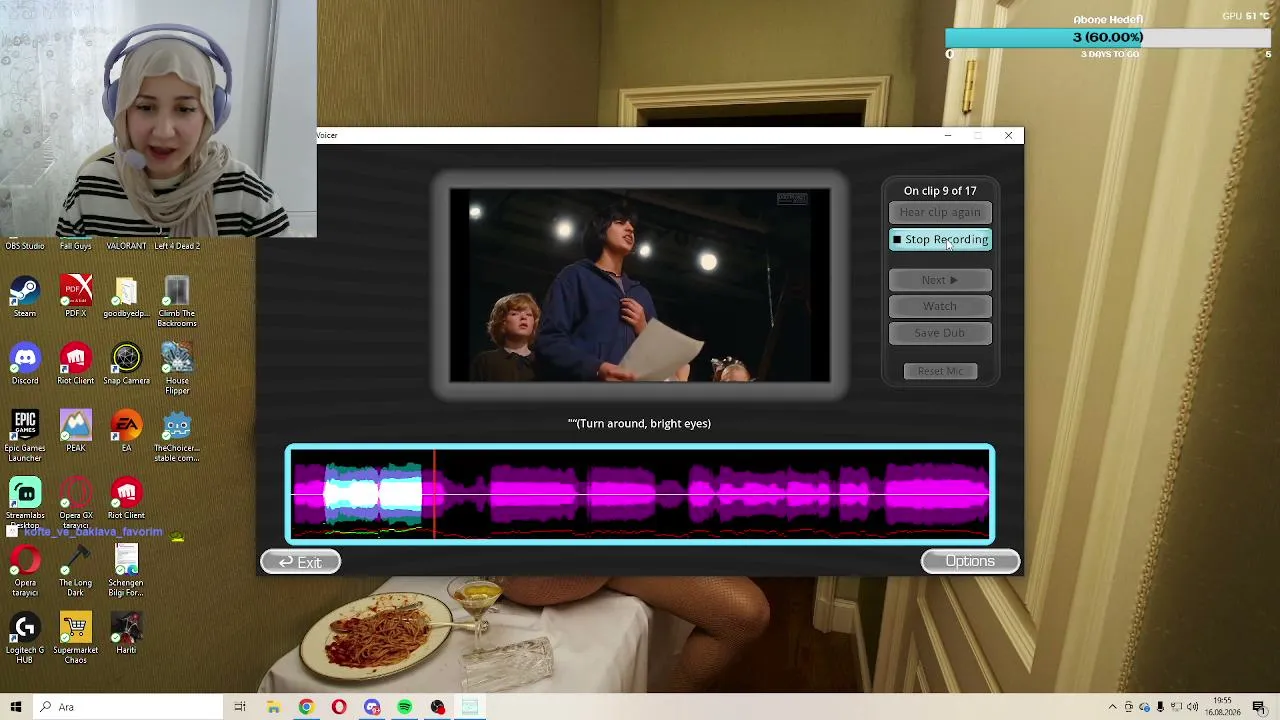This screenshot has height=720, width=1280.
Task: Open the Hariti desktop shortcut
Action: 126,632
